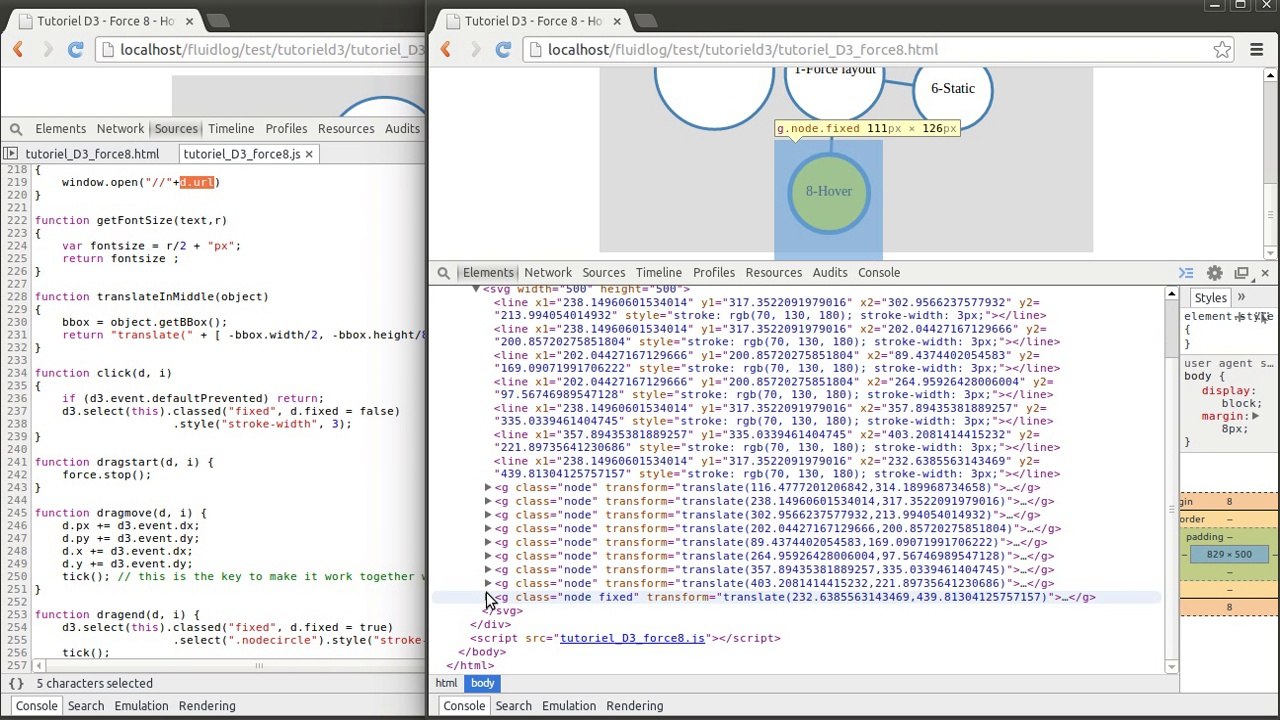The height and width of the screenshot is (720, 1280).
Task: Collapse the svg element in the DOM tree
Action: click(x=476, y=289)
